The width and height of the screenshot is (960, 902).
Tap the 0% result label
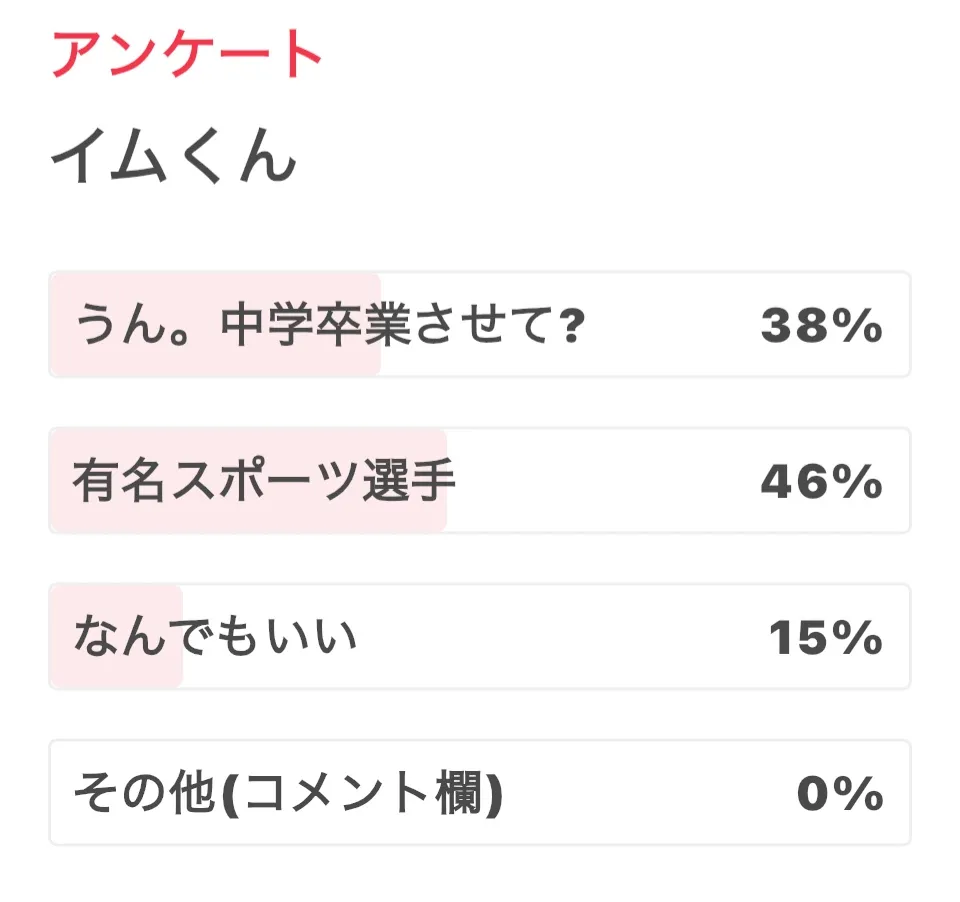[x=839, y=794]
